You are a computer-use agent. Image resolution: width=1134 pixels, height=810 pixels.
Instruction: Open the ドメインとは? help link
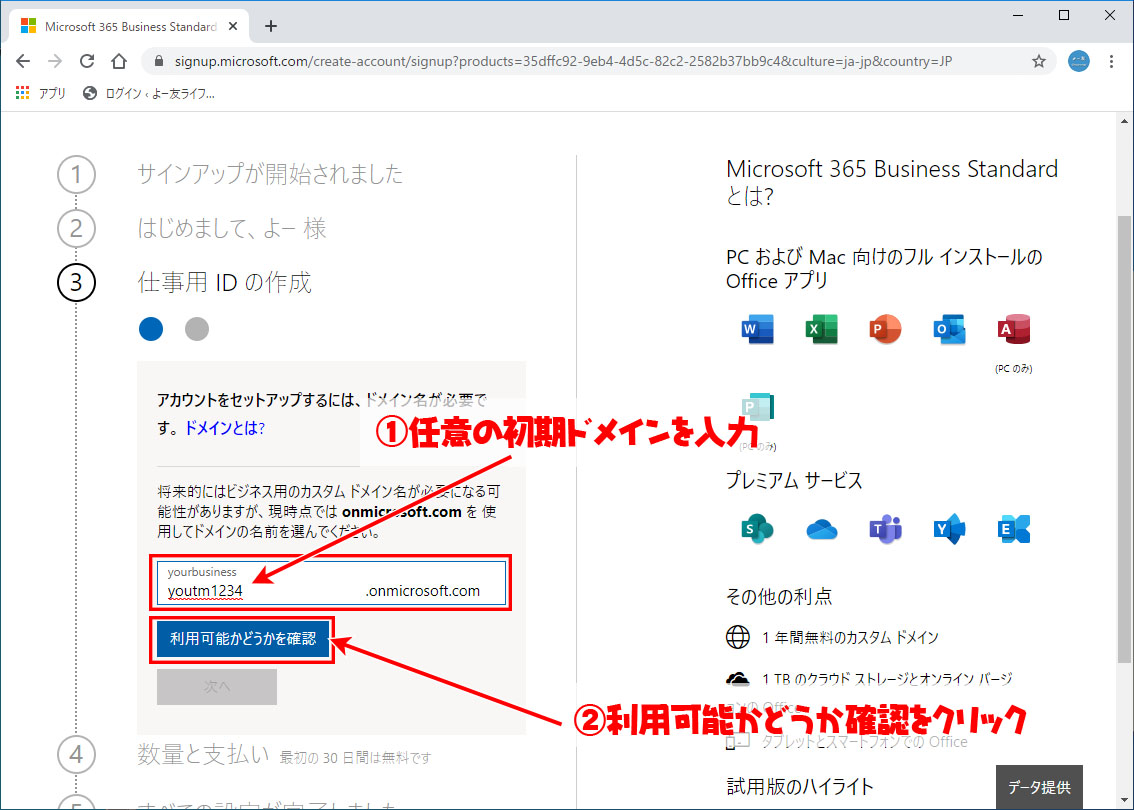click(225, 428)
